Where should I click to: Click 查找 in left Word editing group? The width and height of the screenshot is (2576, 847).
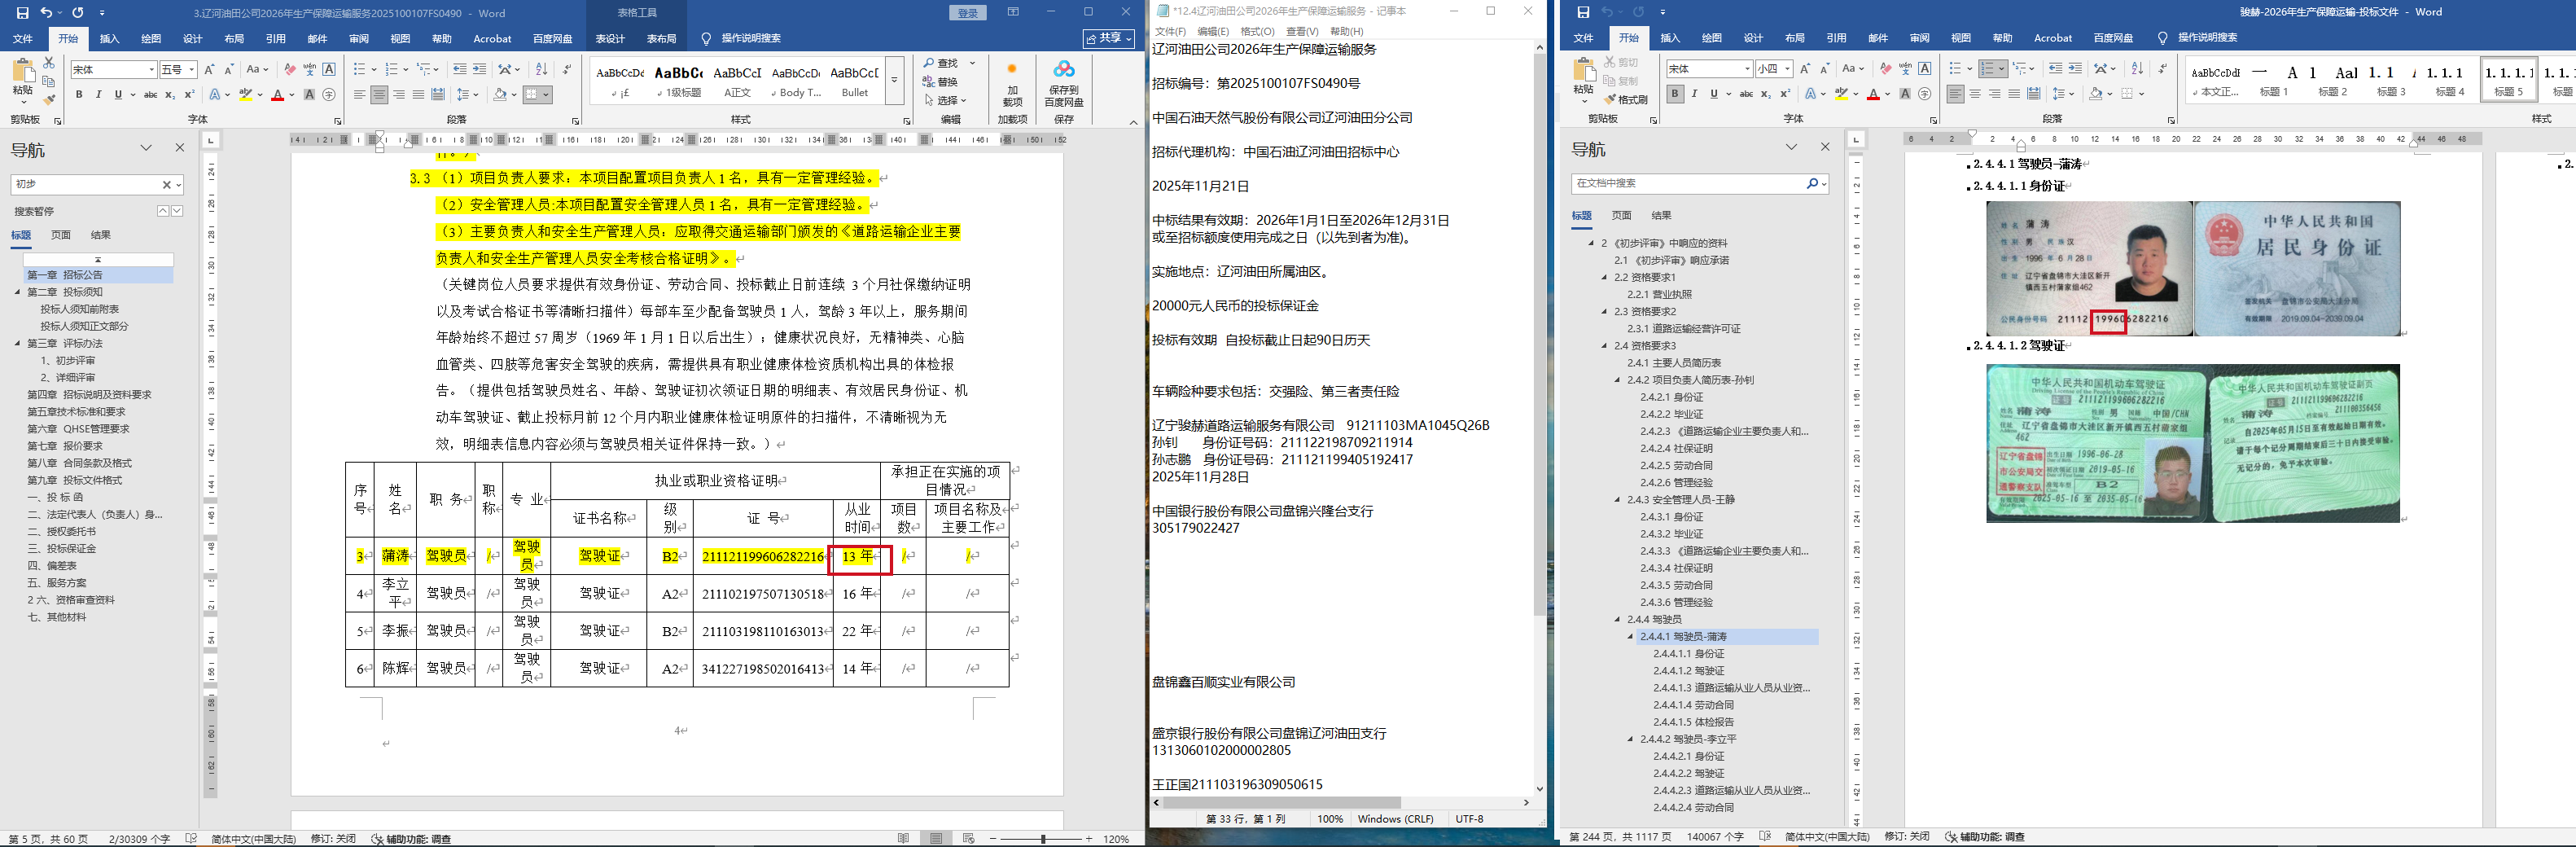click(x=940, y=63)
